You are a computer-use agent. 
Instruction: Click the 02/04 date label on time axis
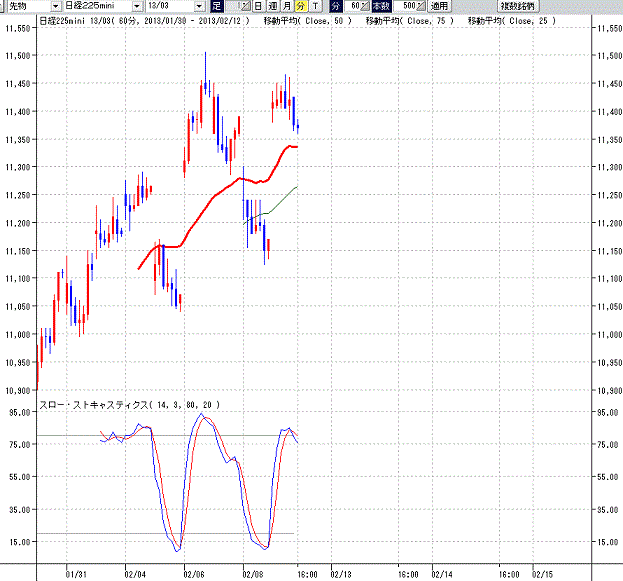135,574
